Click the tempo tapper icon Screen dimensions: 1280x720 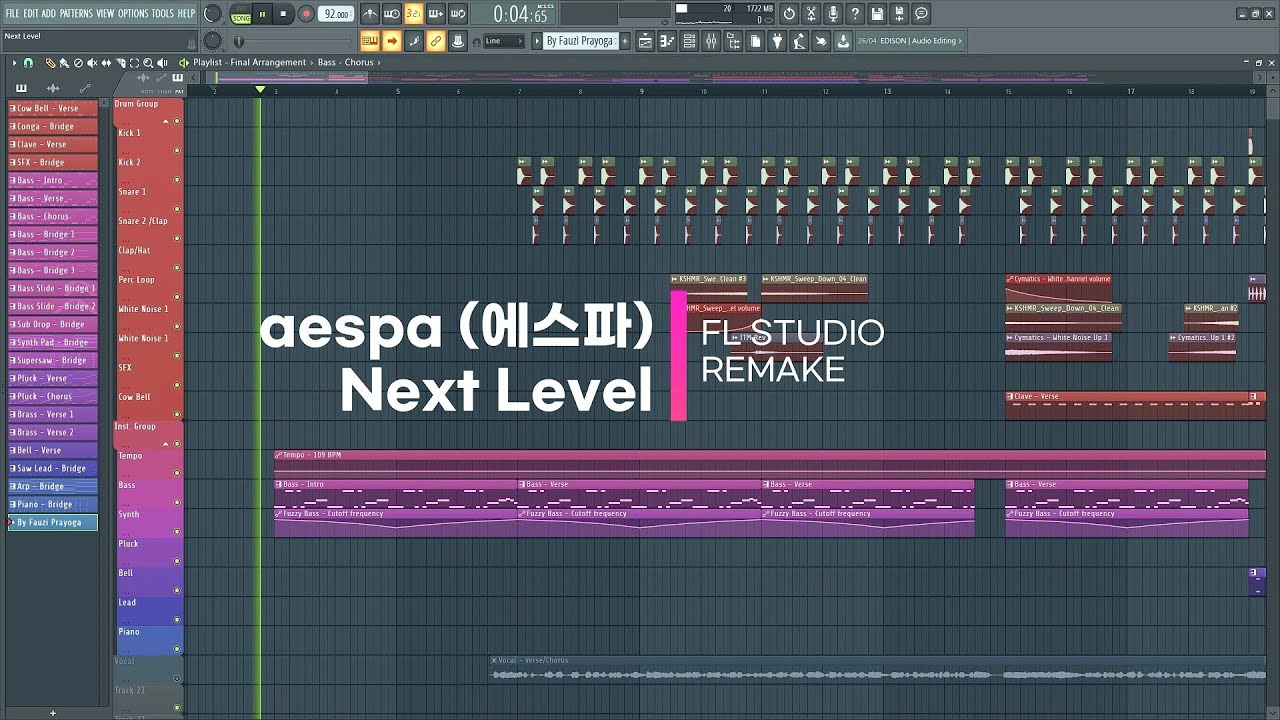pyautogui.click(x=799, y=41)
